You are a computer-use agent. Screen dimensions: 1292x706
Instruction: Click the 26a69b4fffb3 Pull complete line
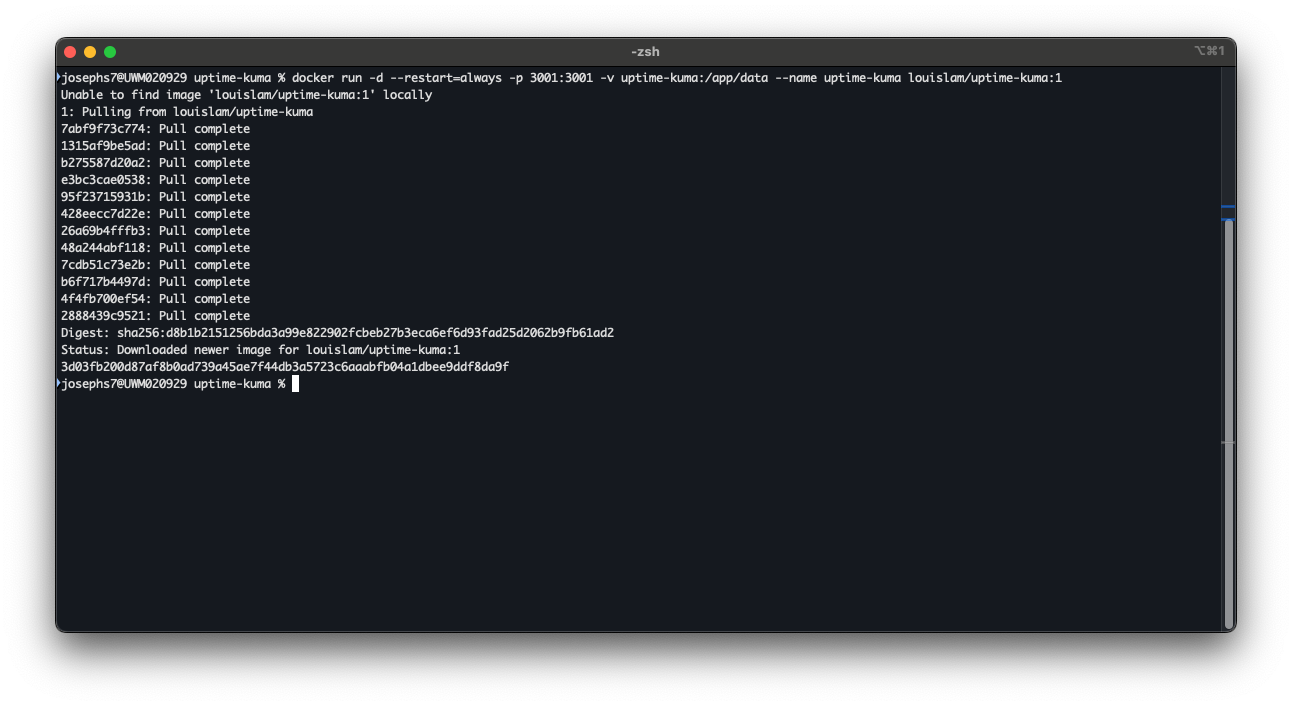155,231
